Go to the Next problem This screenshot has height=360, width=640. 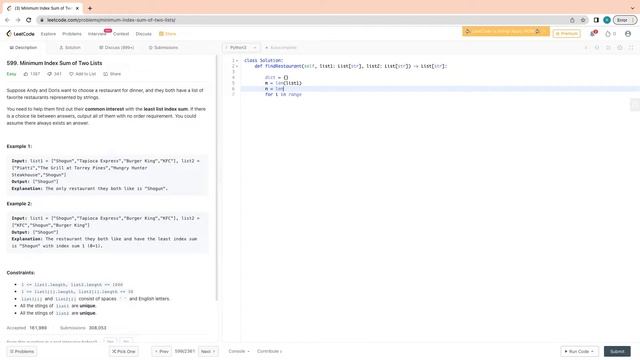click(x=208, y=351)
